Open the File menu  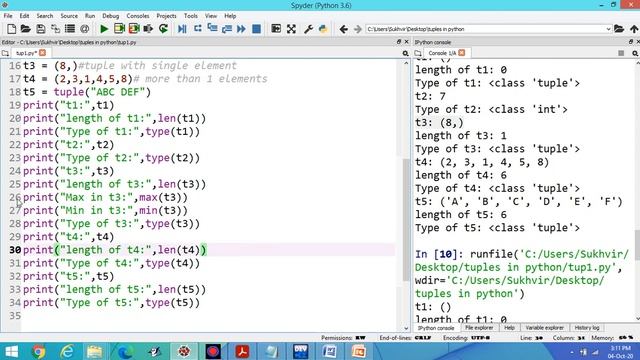(8, 16)
